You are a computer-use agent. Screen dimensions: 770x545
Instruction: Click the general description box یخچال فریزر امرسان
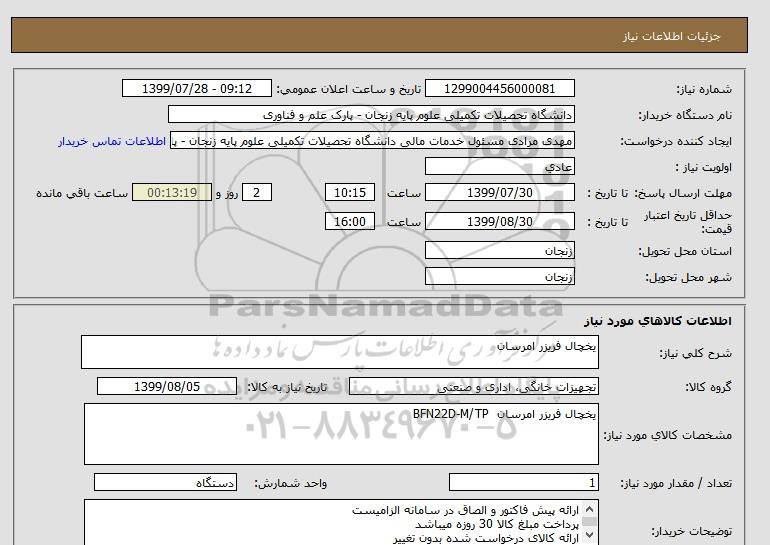(340, 352)
